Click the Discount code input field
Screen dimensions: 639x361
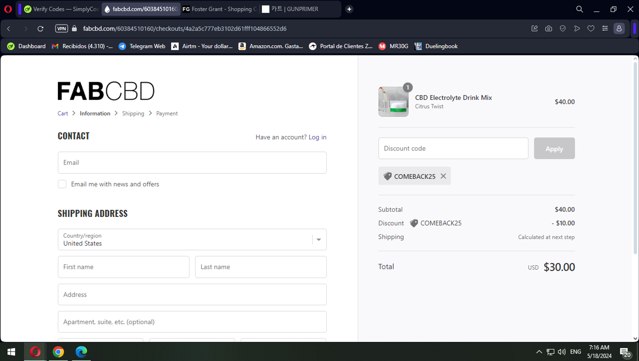tap(453, 148)
